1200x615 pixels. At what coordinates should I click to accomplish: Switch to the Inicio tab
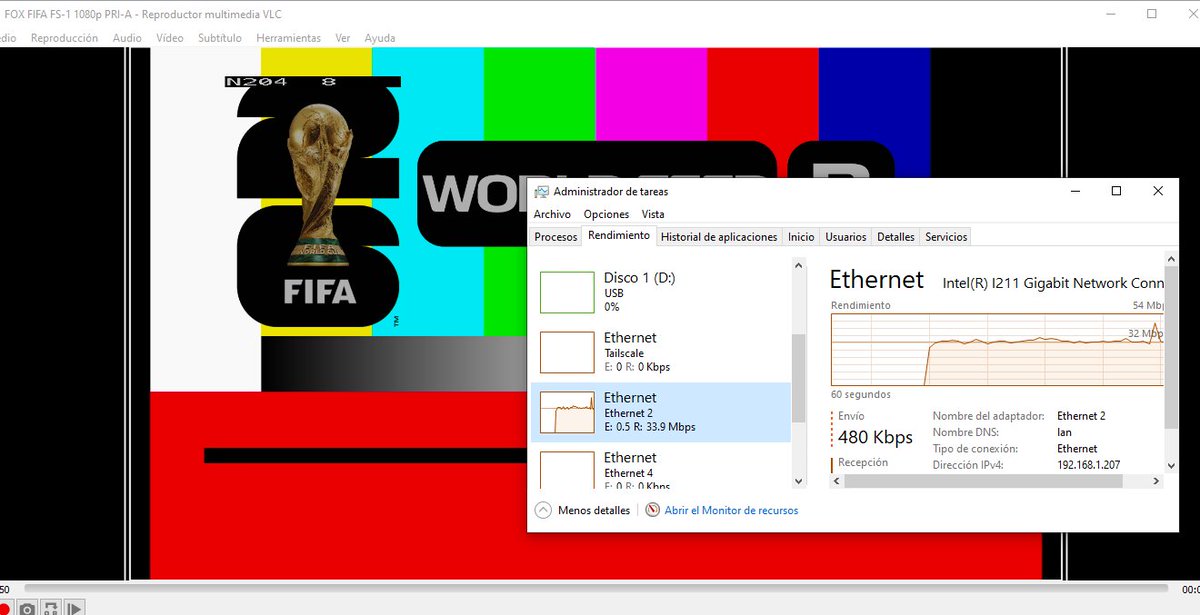pyautogui.click(x=801, y=237)
